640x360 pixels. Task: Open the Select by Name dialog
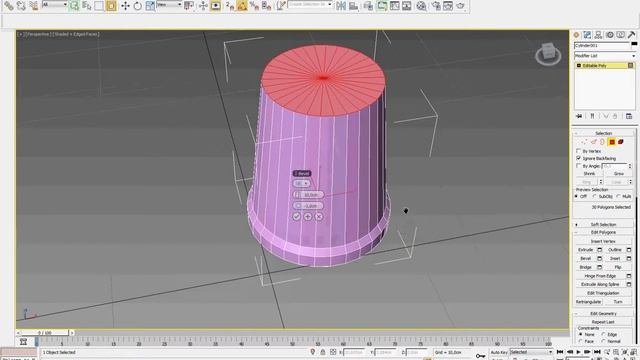[87, 6]
